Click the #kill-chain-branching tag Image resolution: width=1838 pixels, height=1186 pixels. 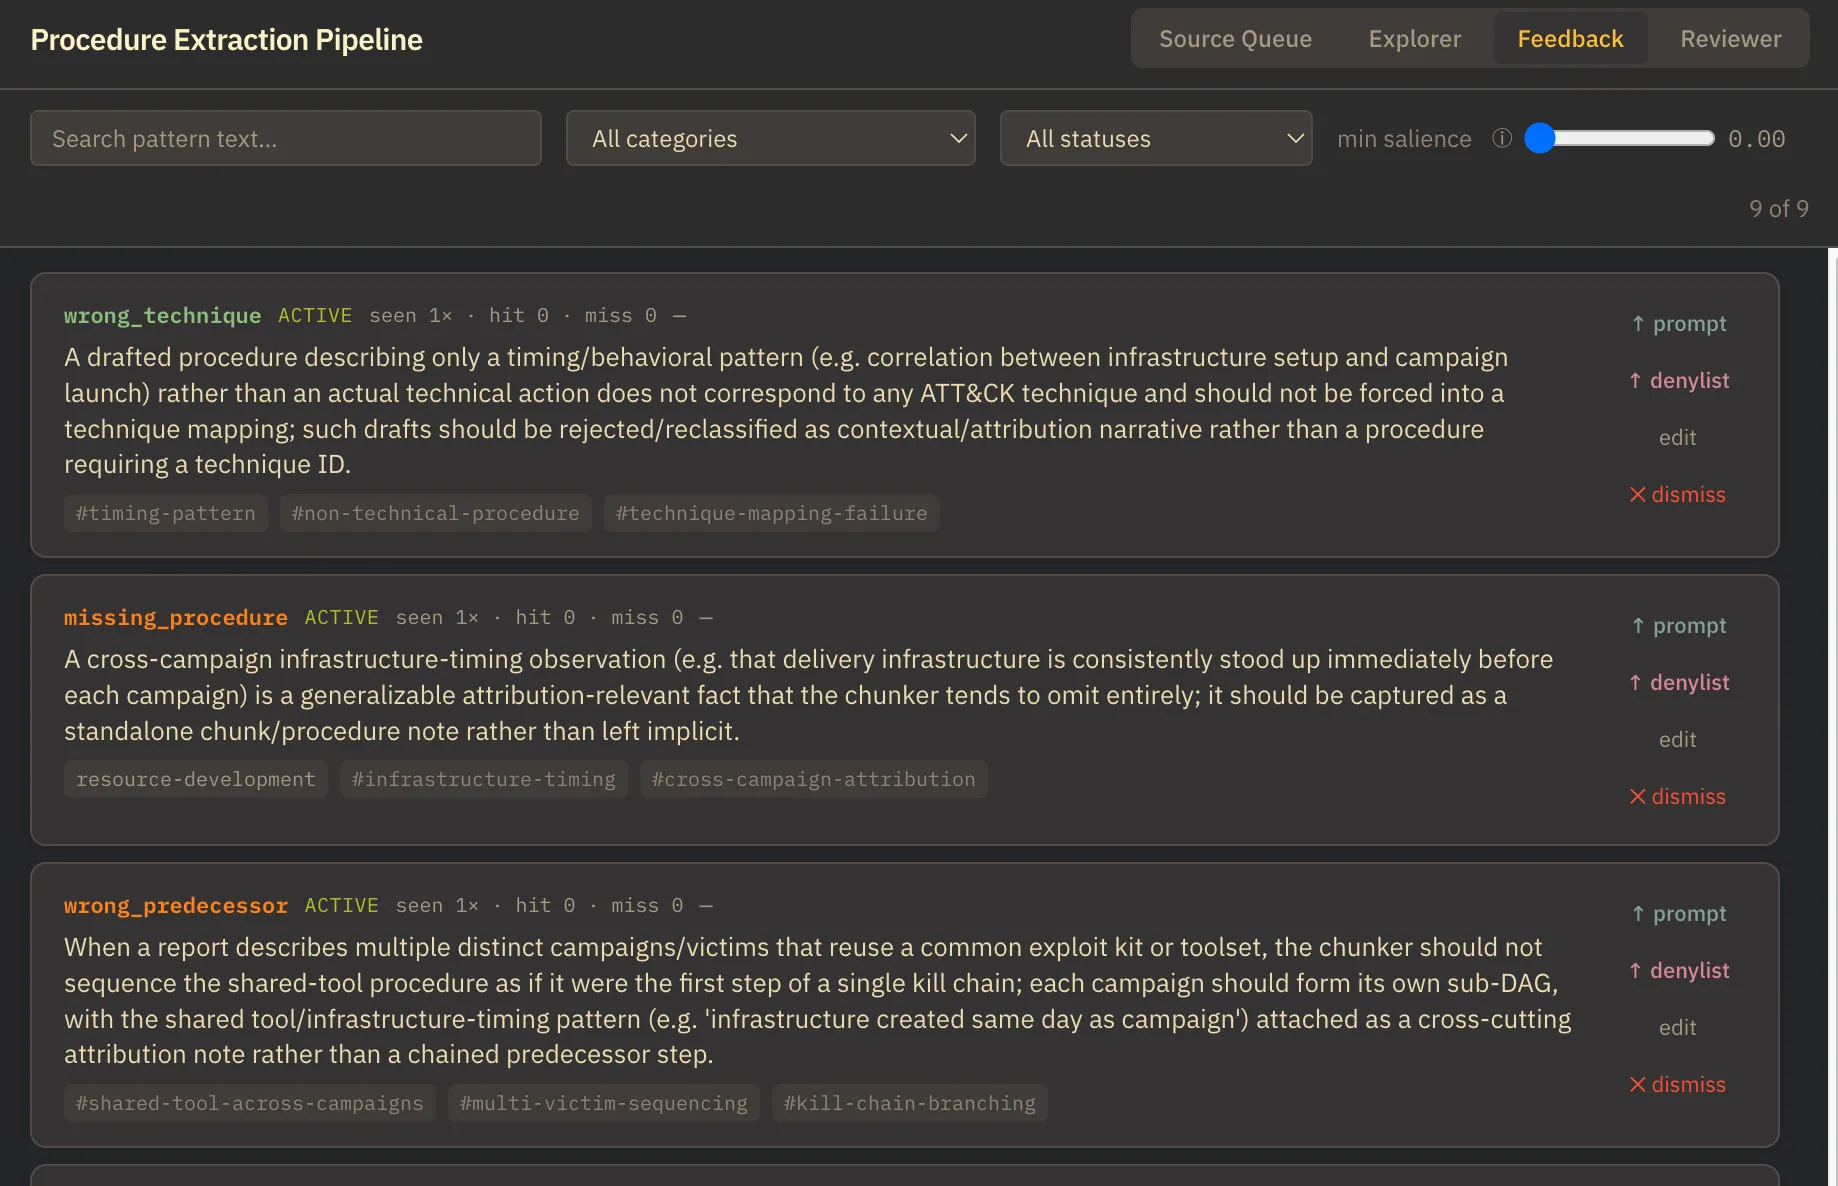(910, 1103)
